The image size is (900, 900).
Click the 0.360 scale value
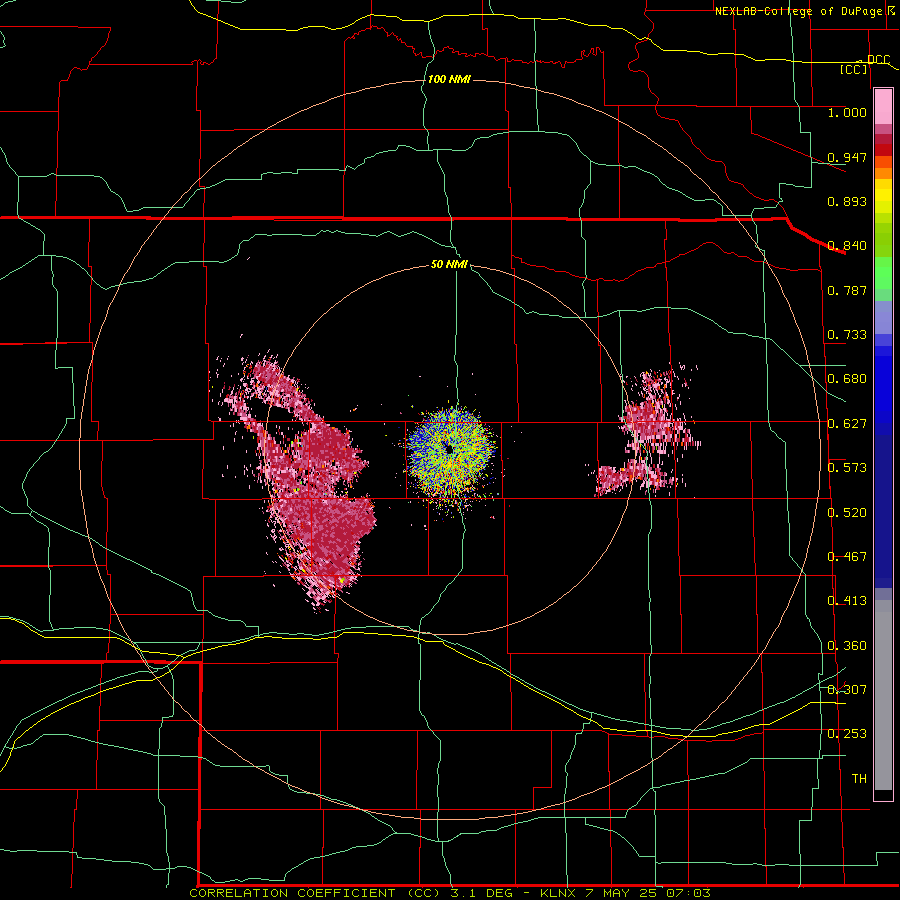pyautogui.click(x=847, y=646)
